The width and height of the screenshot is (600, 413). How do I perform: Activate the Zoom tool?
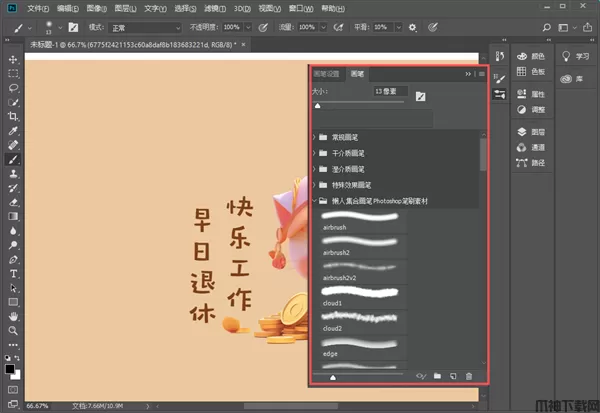tap(14, 329)
